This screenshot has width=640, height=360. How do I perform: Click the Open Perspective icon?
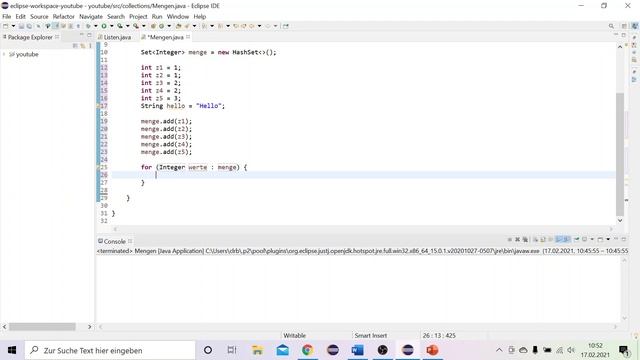[624, 26]
